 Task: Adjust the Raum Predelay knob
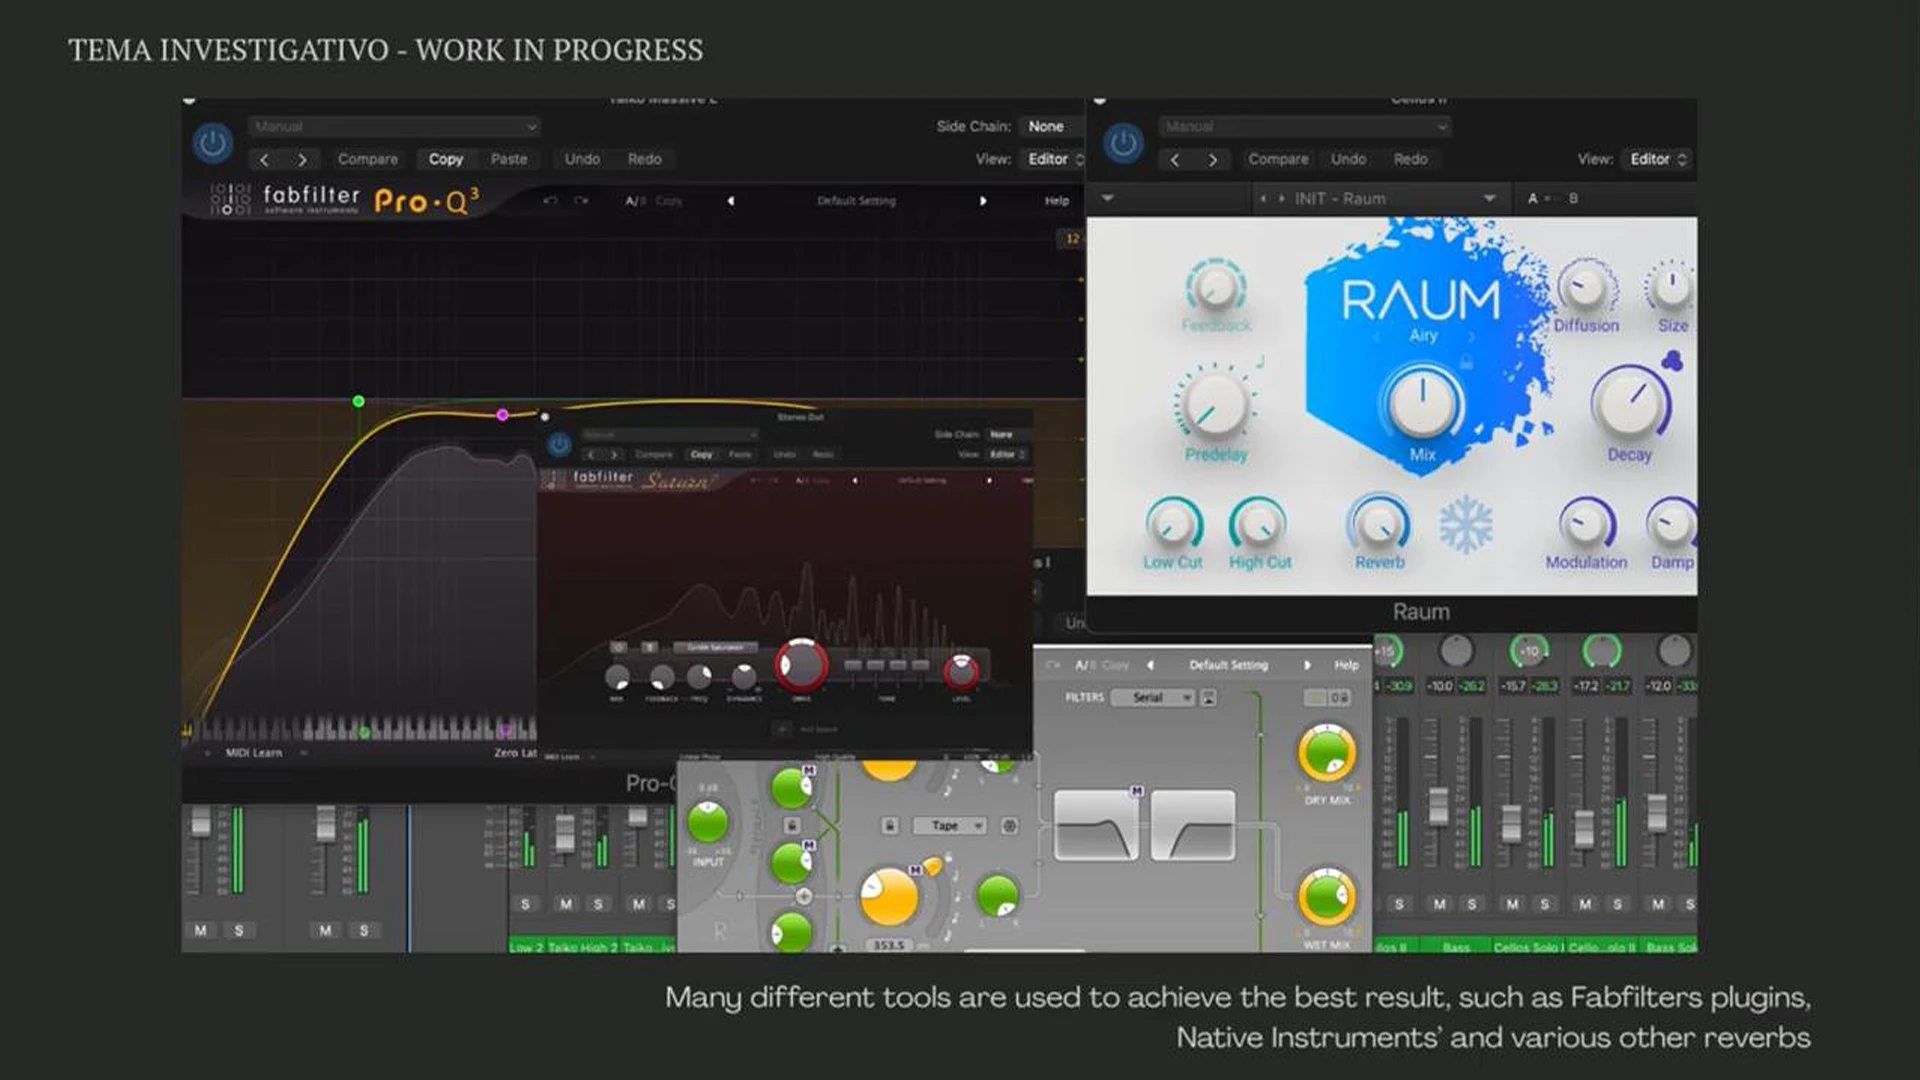[x=1214, y=404]
